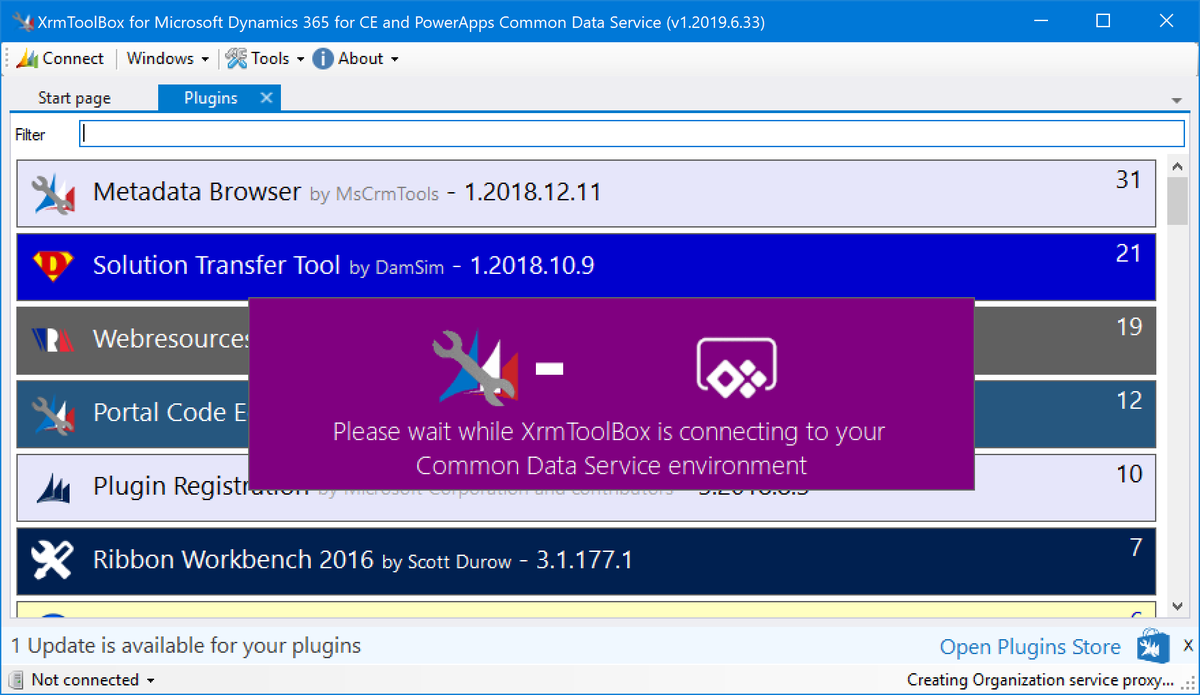Click the plugin list scrollbar thumb

1177,201
